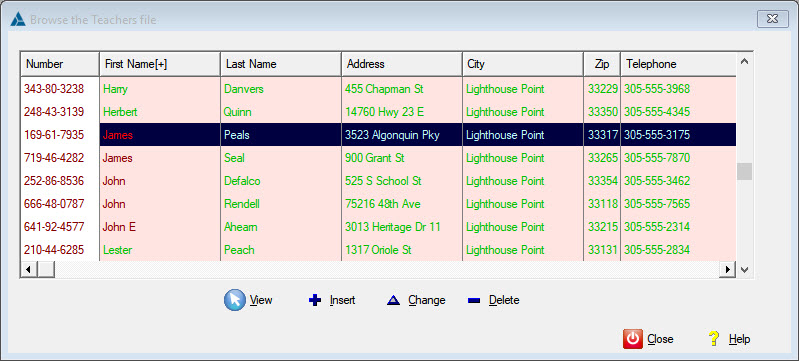Click the First Name[+] column header

[160, 64]
